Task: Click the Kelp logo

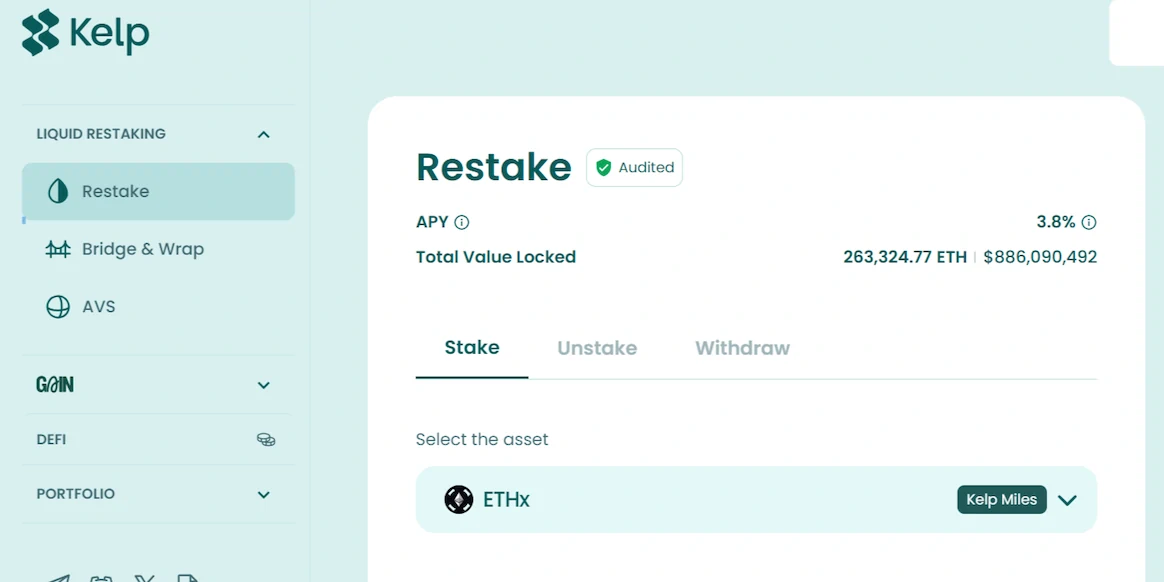Action: pos(85,33)
